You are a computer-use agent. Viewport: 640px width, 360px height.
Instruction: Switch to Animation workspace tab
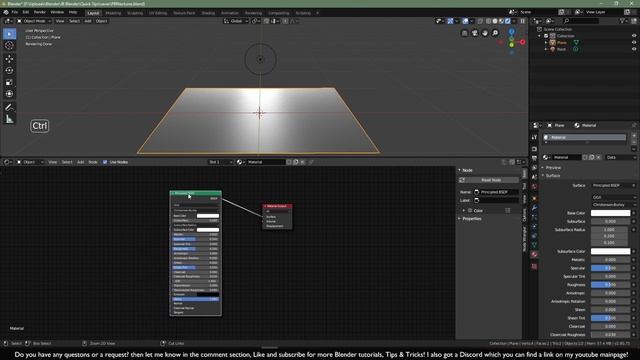(x=230, y=13)
